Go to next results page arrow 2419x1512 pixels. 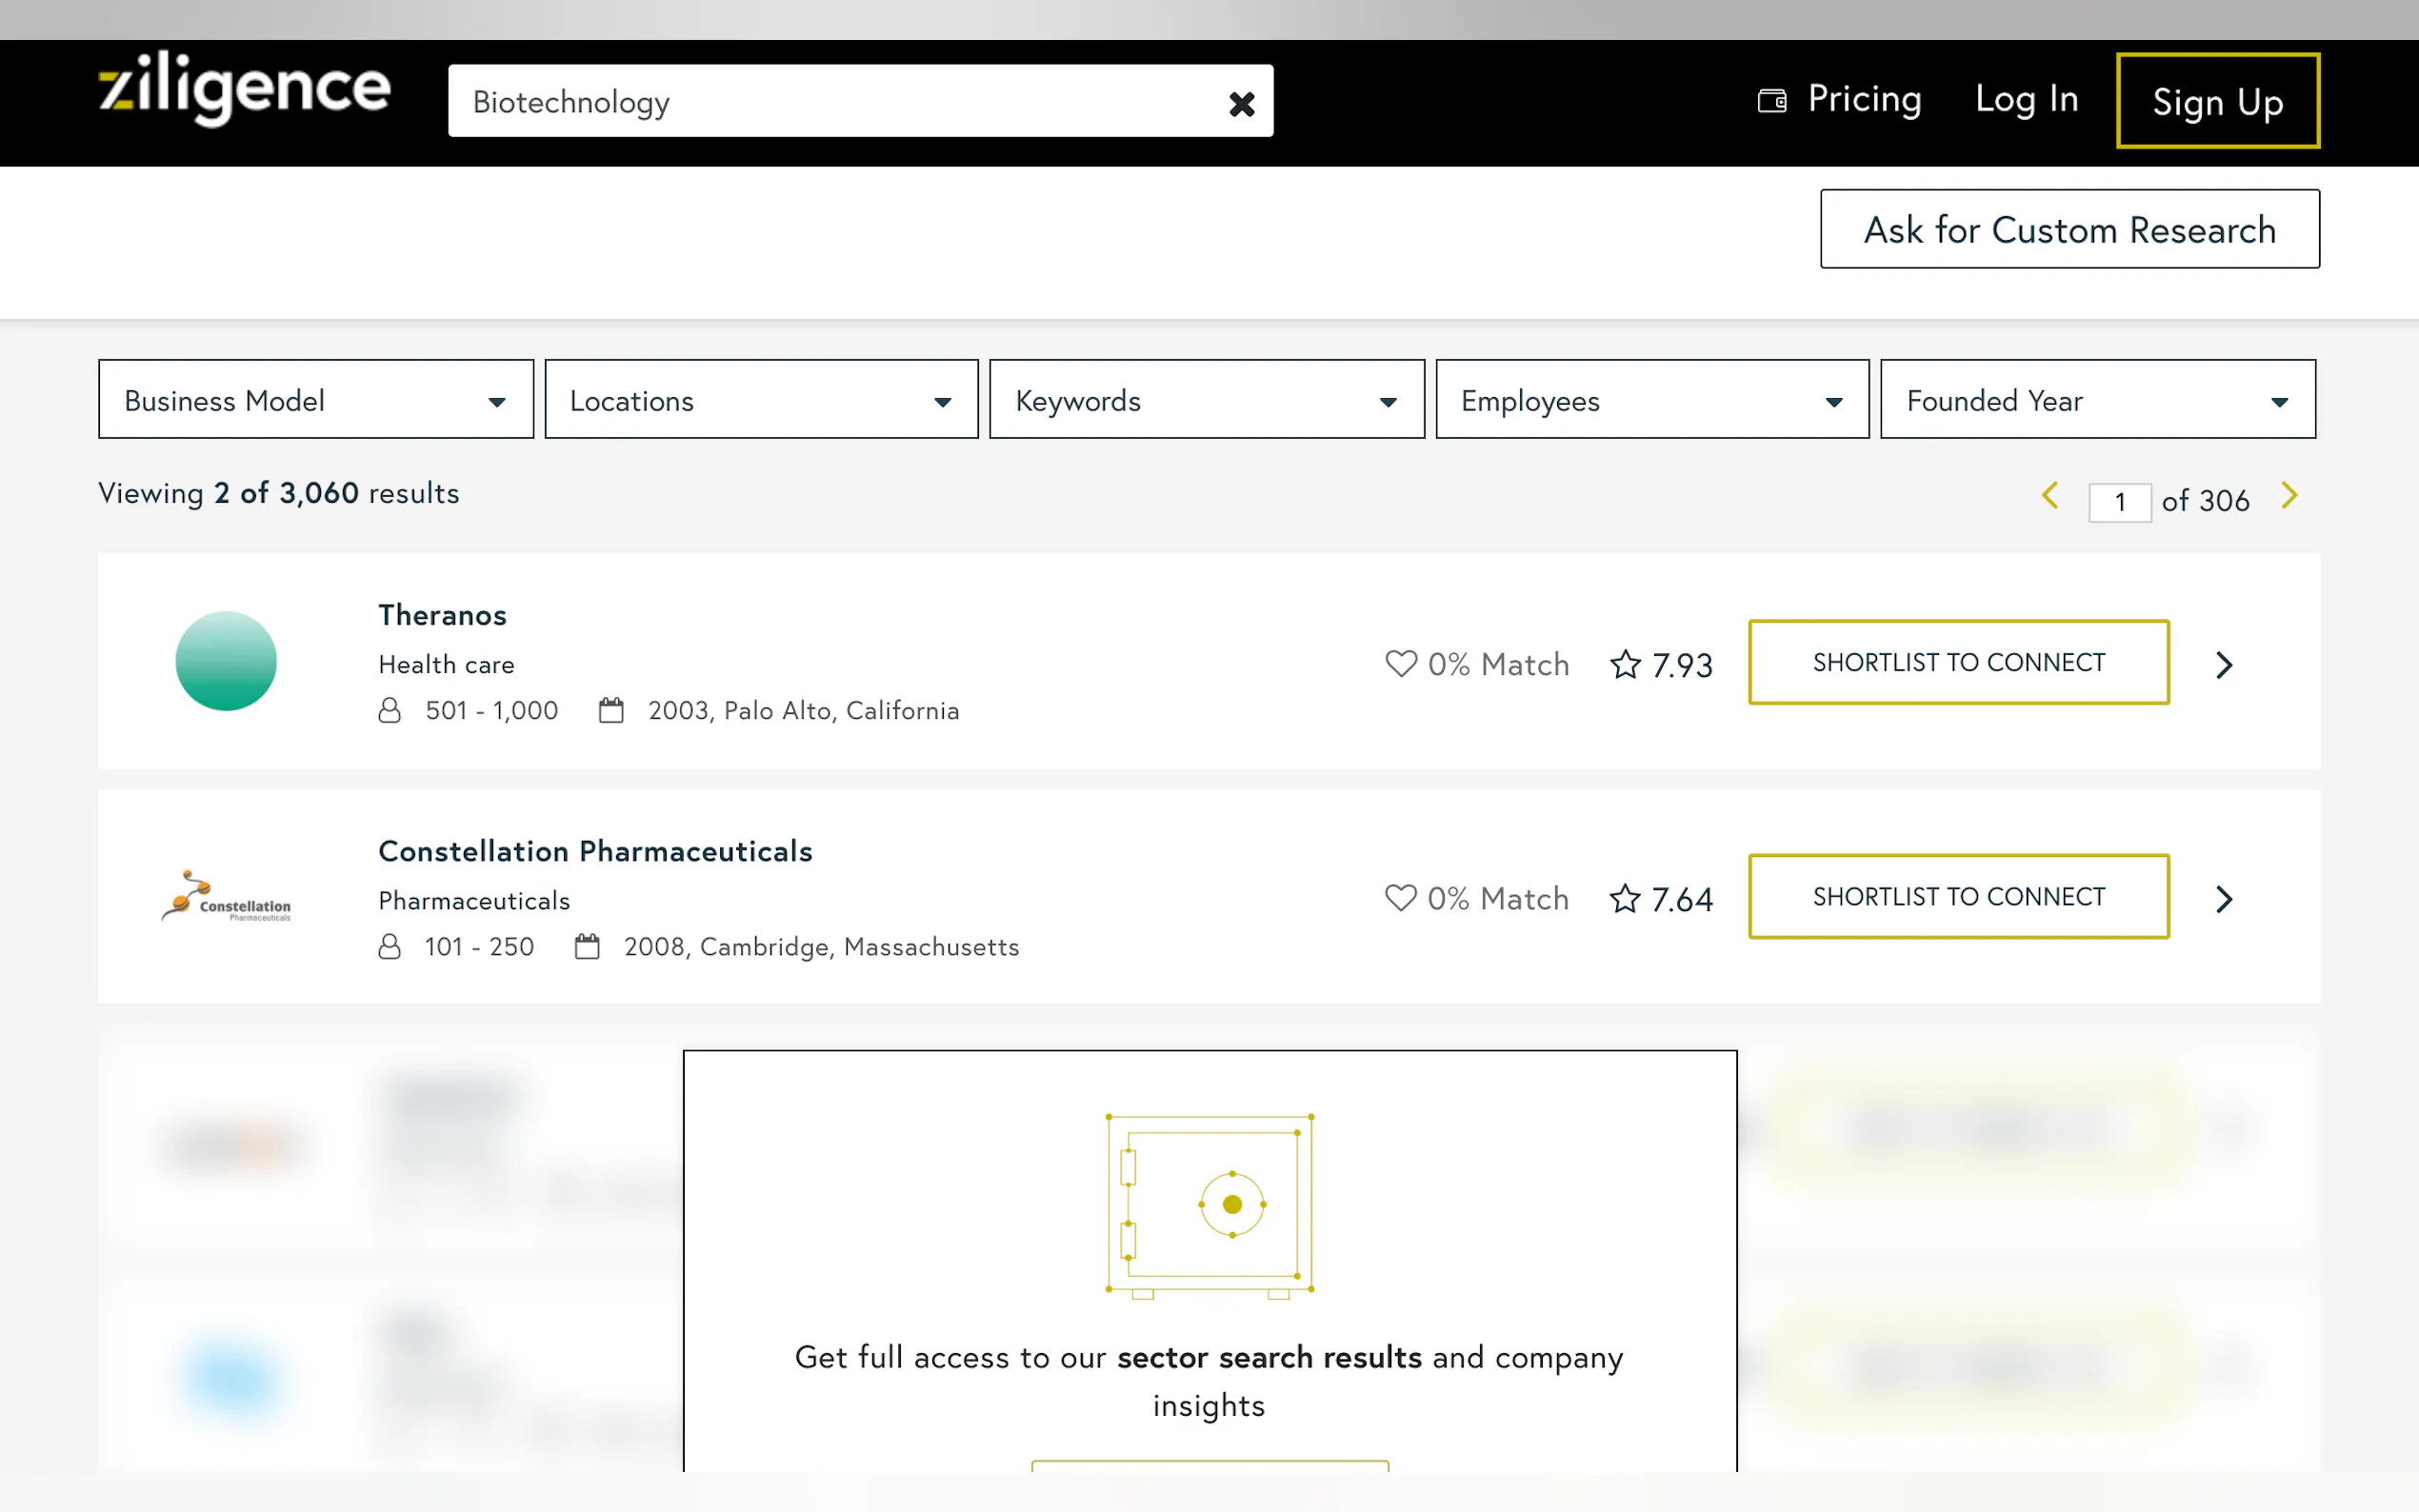click(2289, 496)
